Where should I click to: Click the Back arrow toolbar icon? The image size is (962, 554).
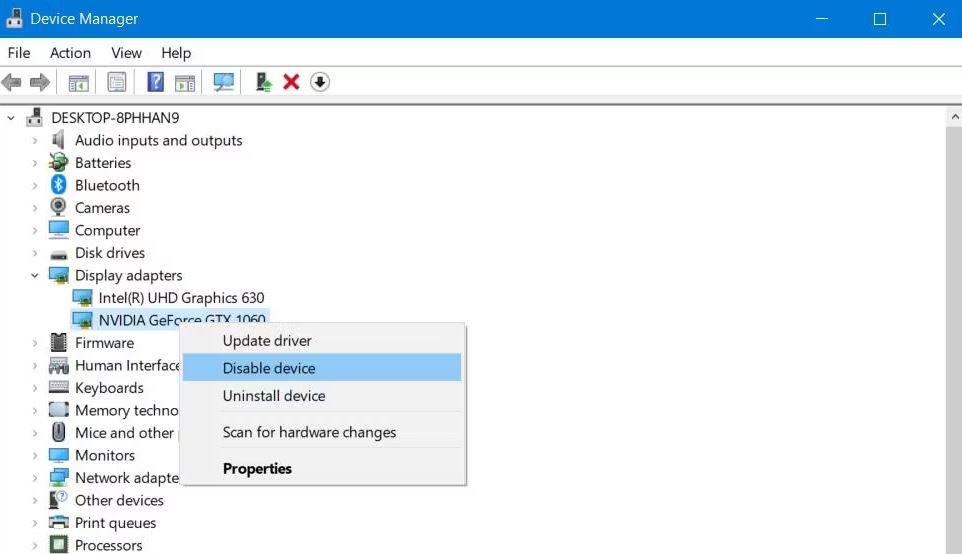click(x=12, y=82)
